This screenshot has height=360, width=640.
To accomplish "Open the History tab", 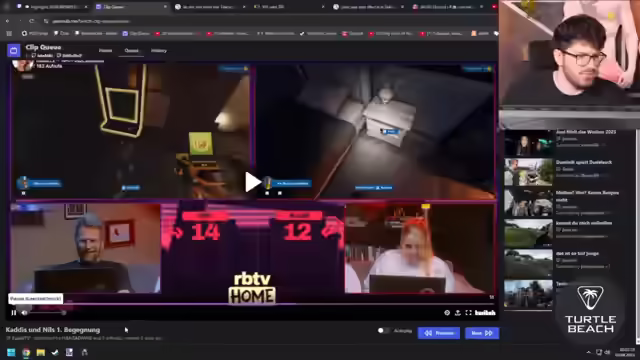I will 159,51.
